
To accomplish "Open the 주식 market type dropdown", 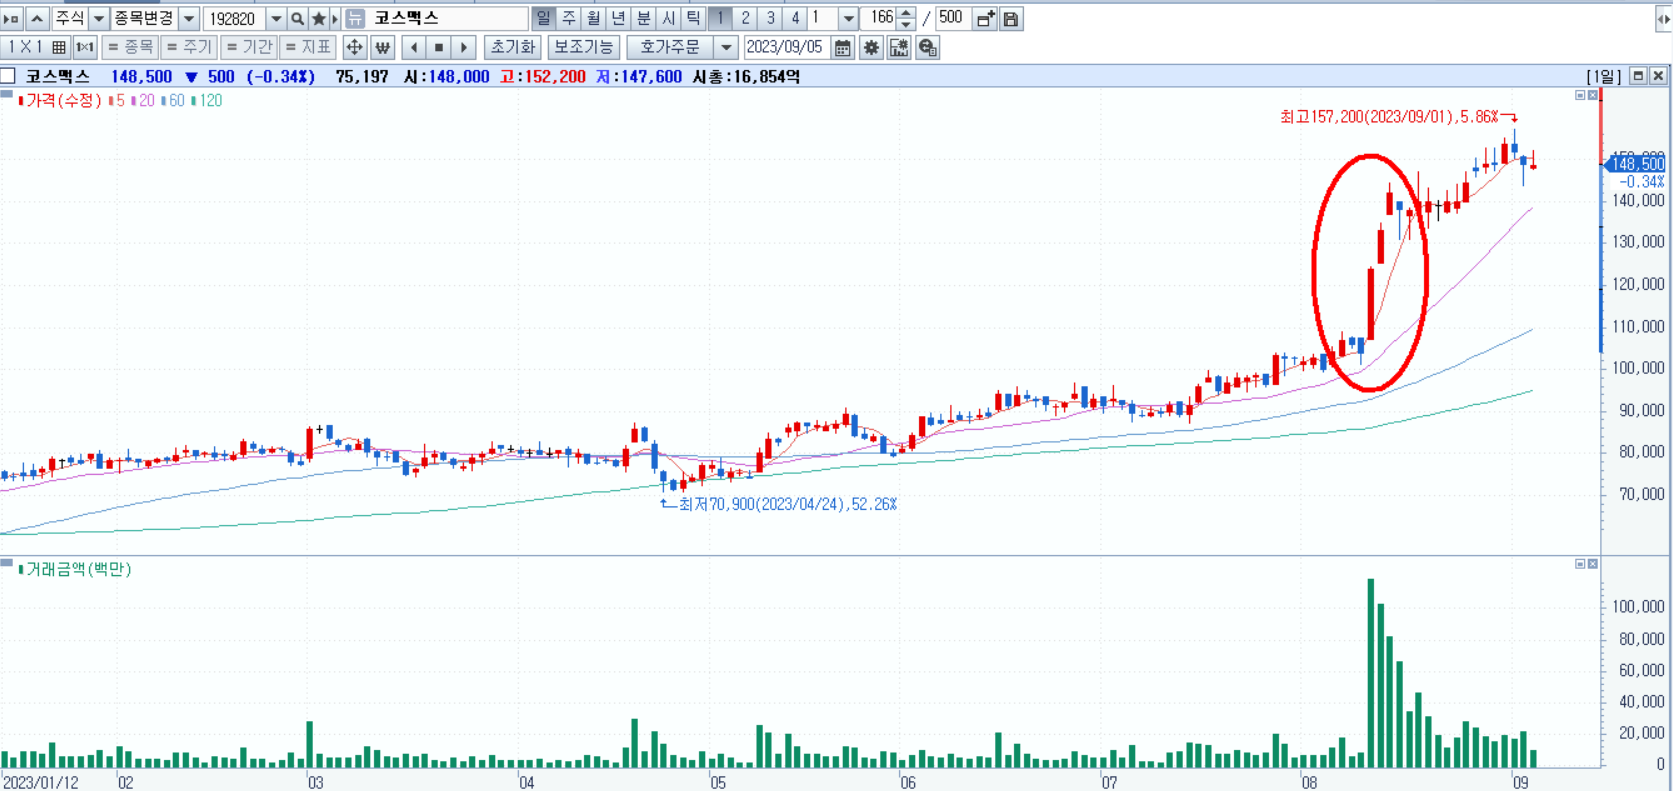I will coord(99,19).
